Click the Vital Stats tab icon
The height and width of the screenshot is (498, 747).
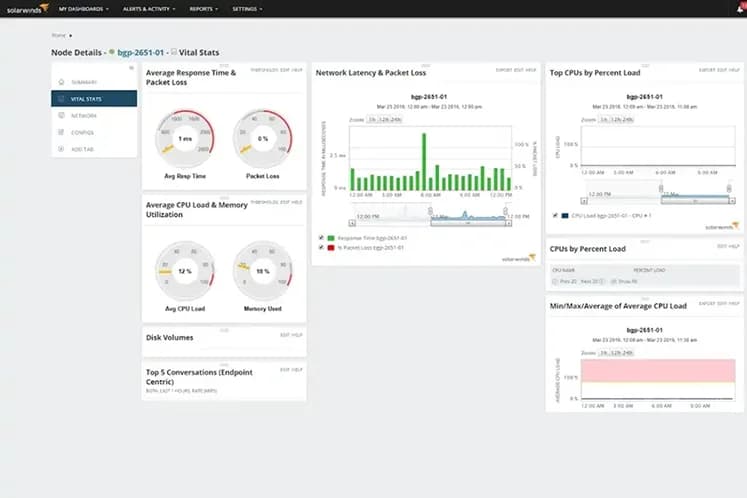61,99
